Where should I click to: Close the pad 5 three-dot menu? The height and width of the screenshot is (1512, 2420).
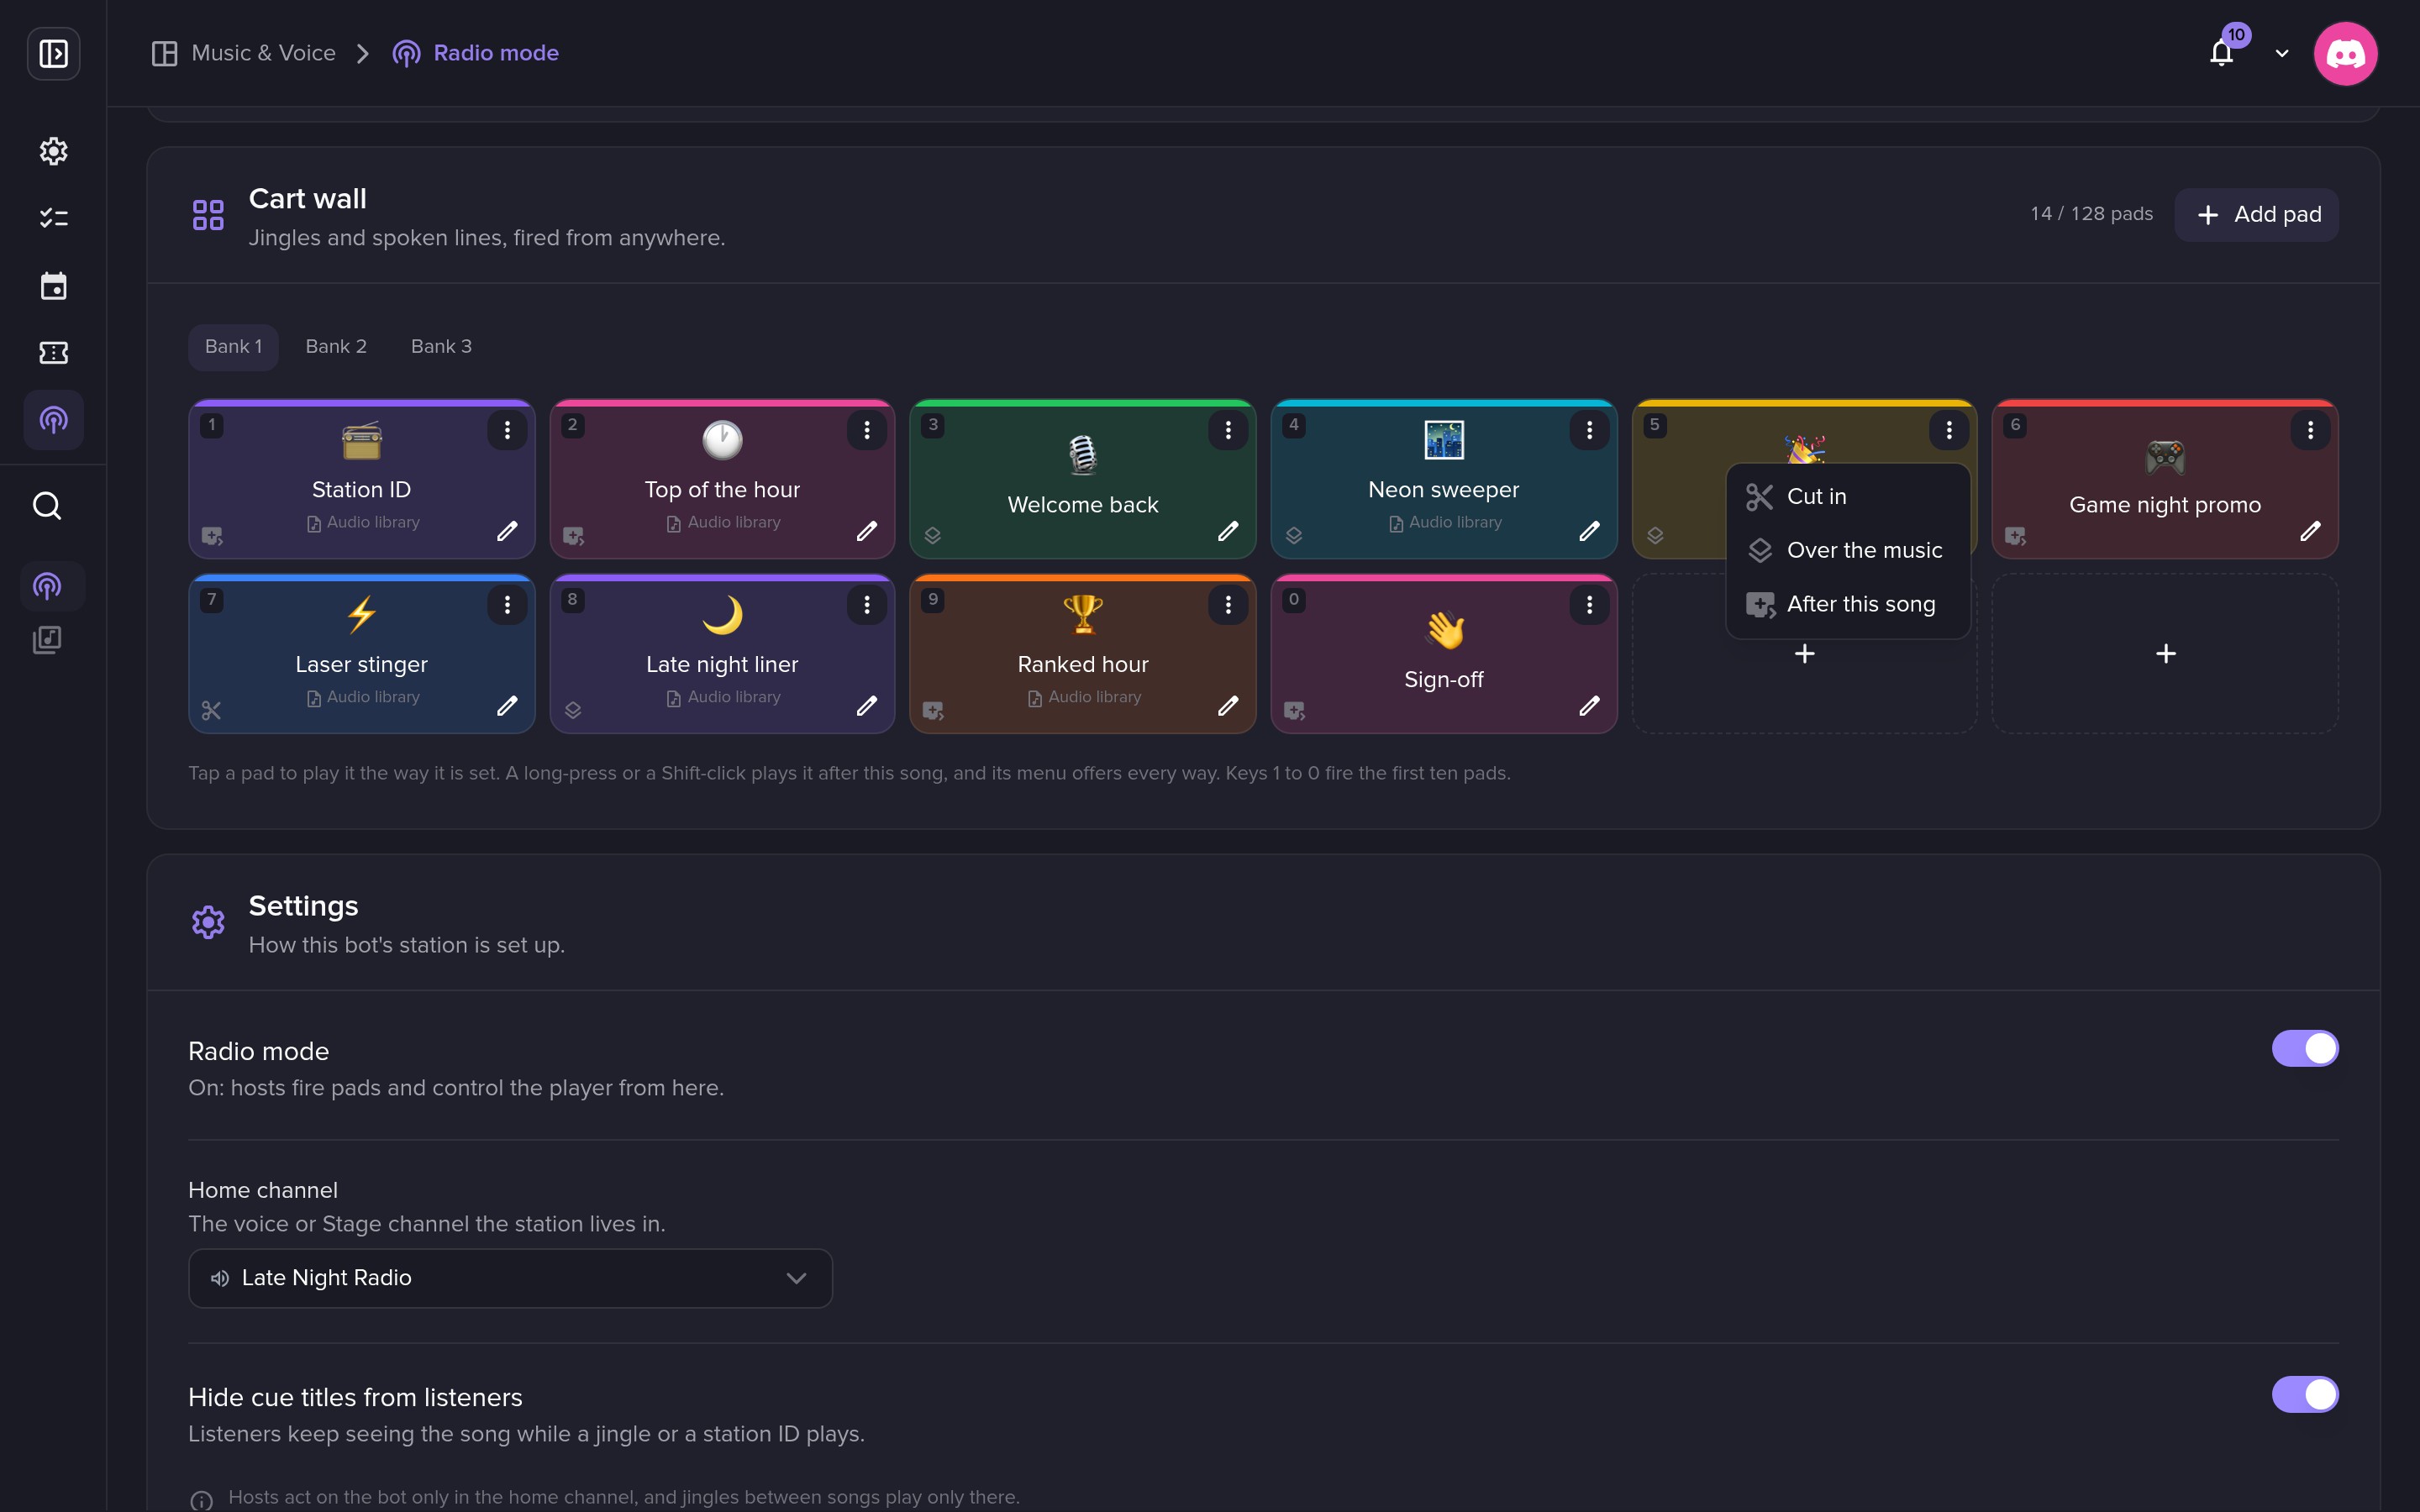click(x=1949, y=430)
